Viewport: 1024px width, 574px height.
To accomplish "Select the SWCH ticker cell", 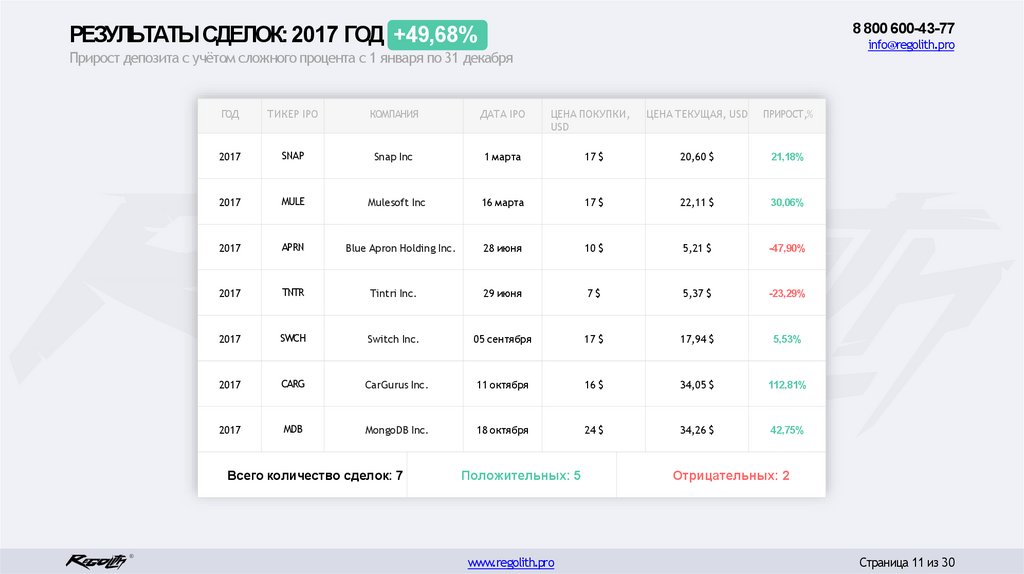I will tap(293, 338).
